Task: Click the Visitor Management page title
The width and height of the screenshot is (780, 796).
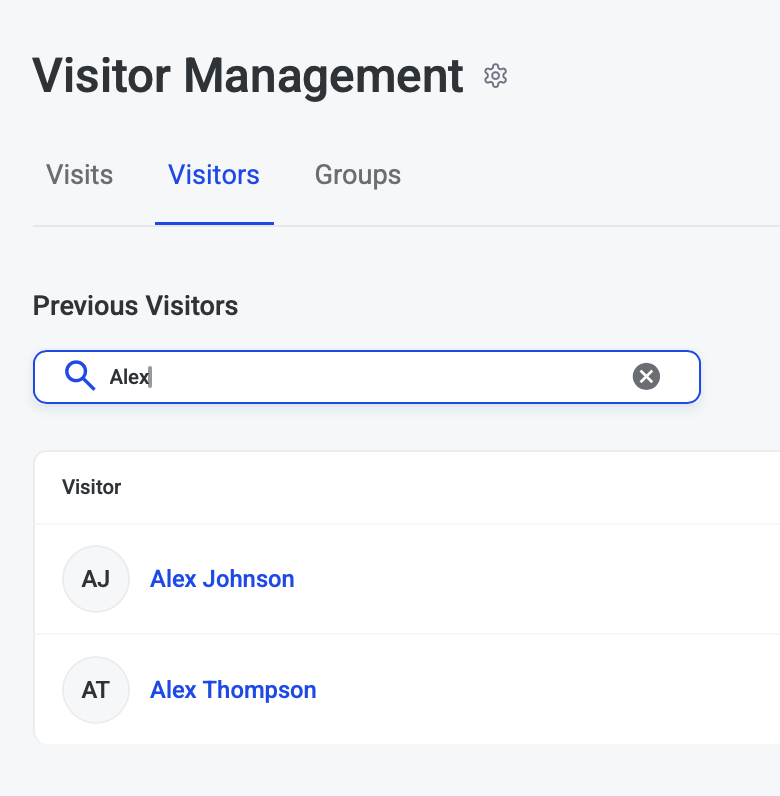Action: 248,76
